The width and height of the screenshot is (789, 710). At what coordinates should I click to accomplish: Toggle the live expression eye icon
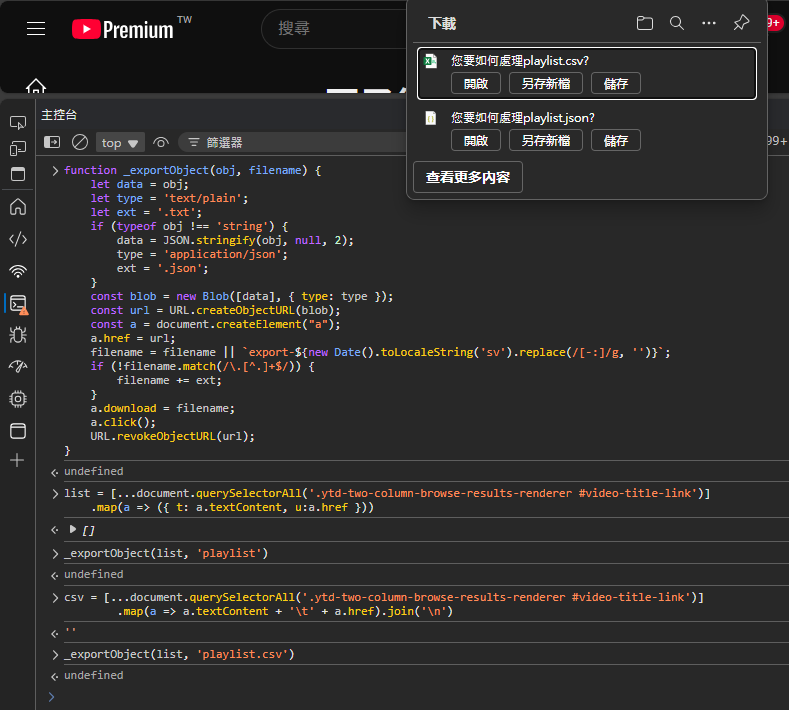pyautogui.click(x=160, y=143)
